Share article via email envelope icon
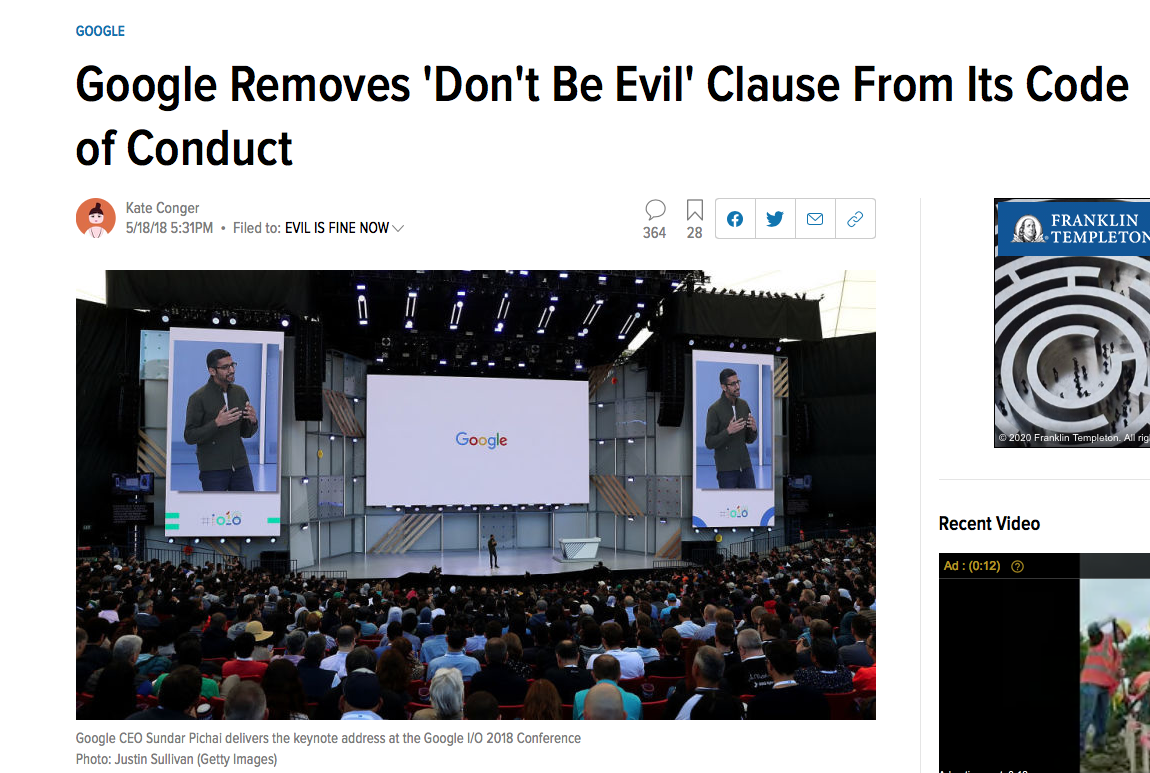Viewport: 1150px width, 773px height. click(x=815, y=219)
